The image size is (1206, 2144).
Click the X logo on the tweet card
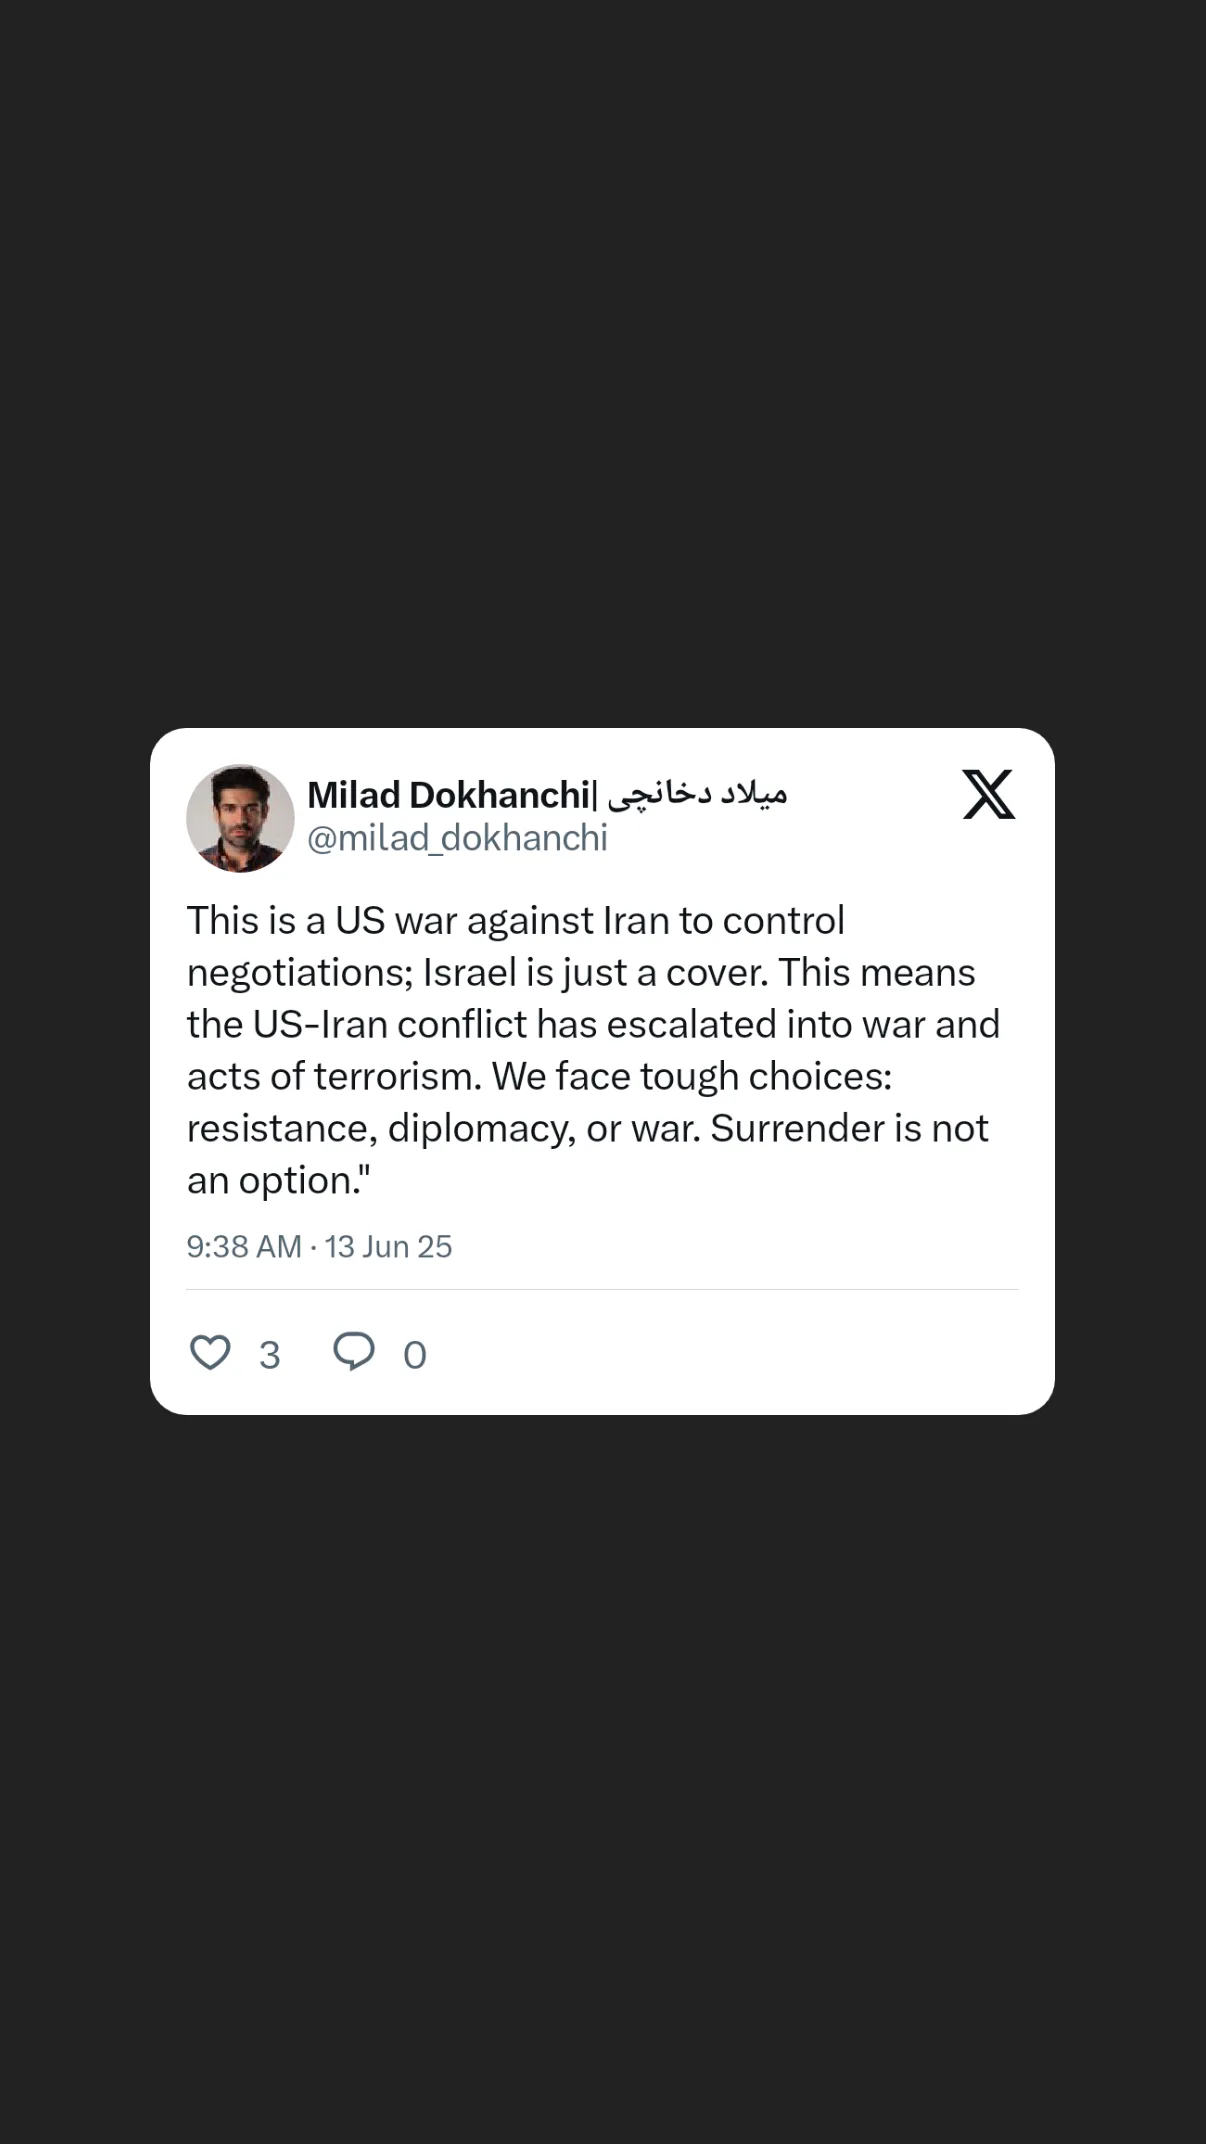pos(989,794)
